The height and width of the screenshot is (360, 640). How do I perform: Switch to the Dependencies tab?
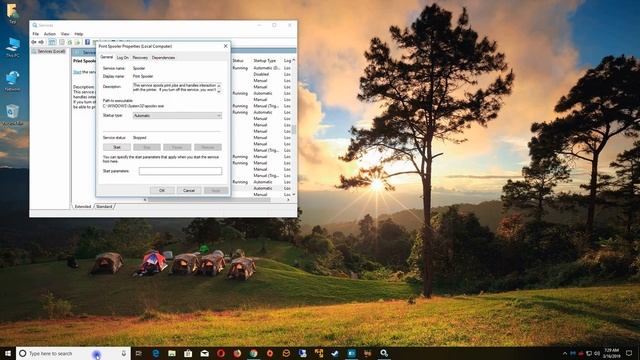tap(163, 58)
